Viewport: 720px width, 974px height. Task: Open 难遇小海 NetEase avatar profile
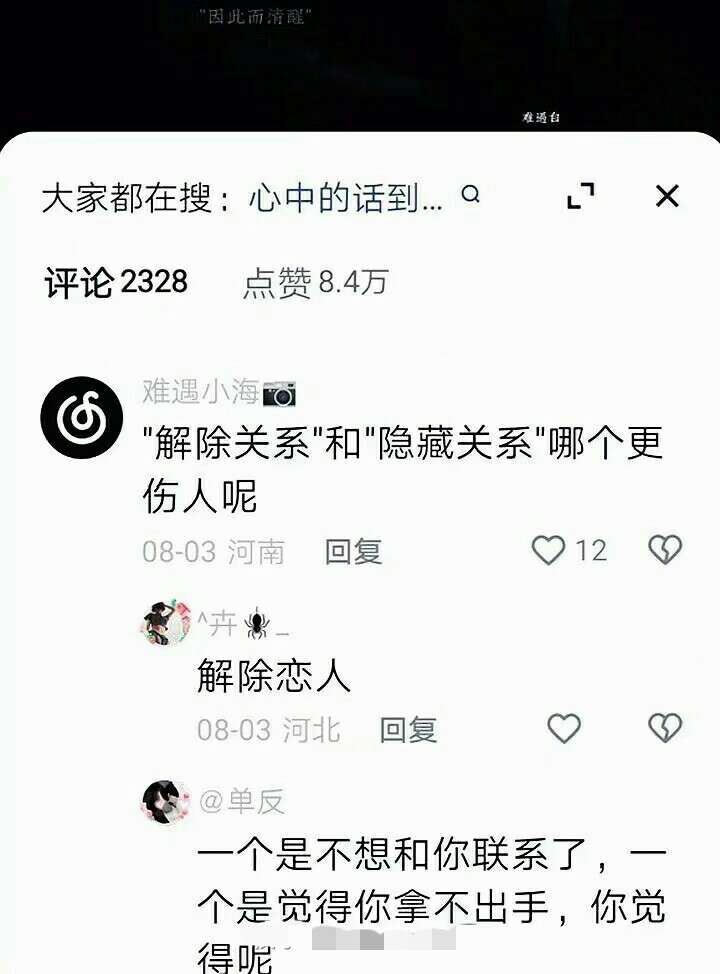81,417
